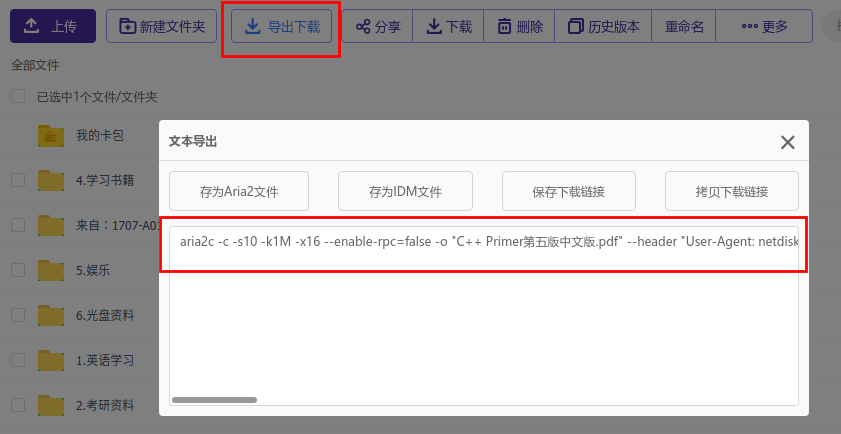Click the 导出下载 download icon

tap(252, 26)
